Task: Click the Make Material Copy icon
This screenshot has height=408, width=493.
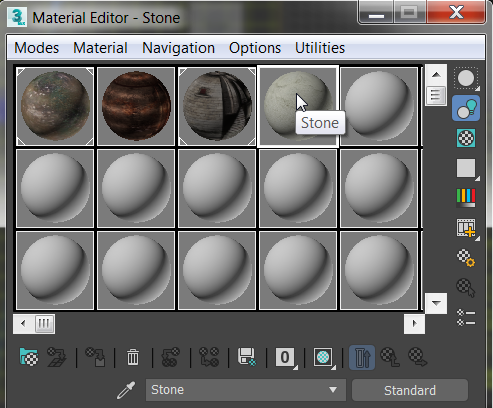Action: [x=171, y=357]
